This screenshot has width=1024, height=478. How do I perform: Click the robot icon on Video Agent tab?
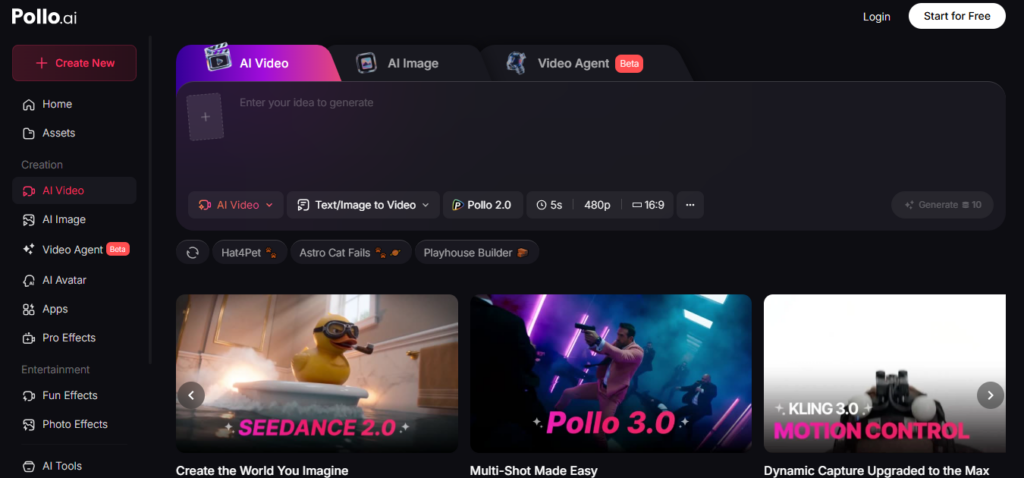(x=516, y=63)
